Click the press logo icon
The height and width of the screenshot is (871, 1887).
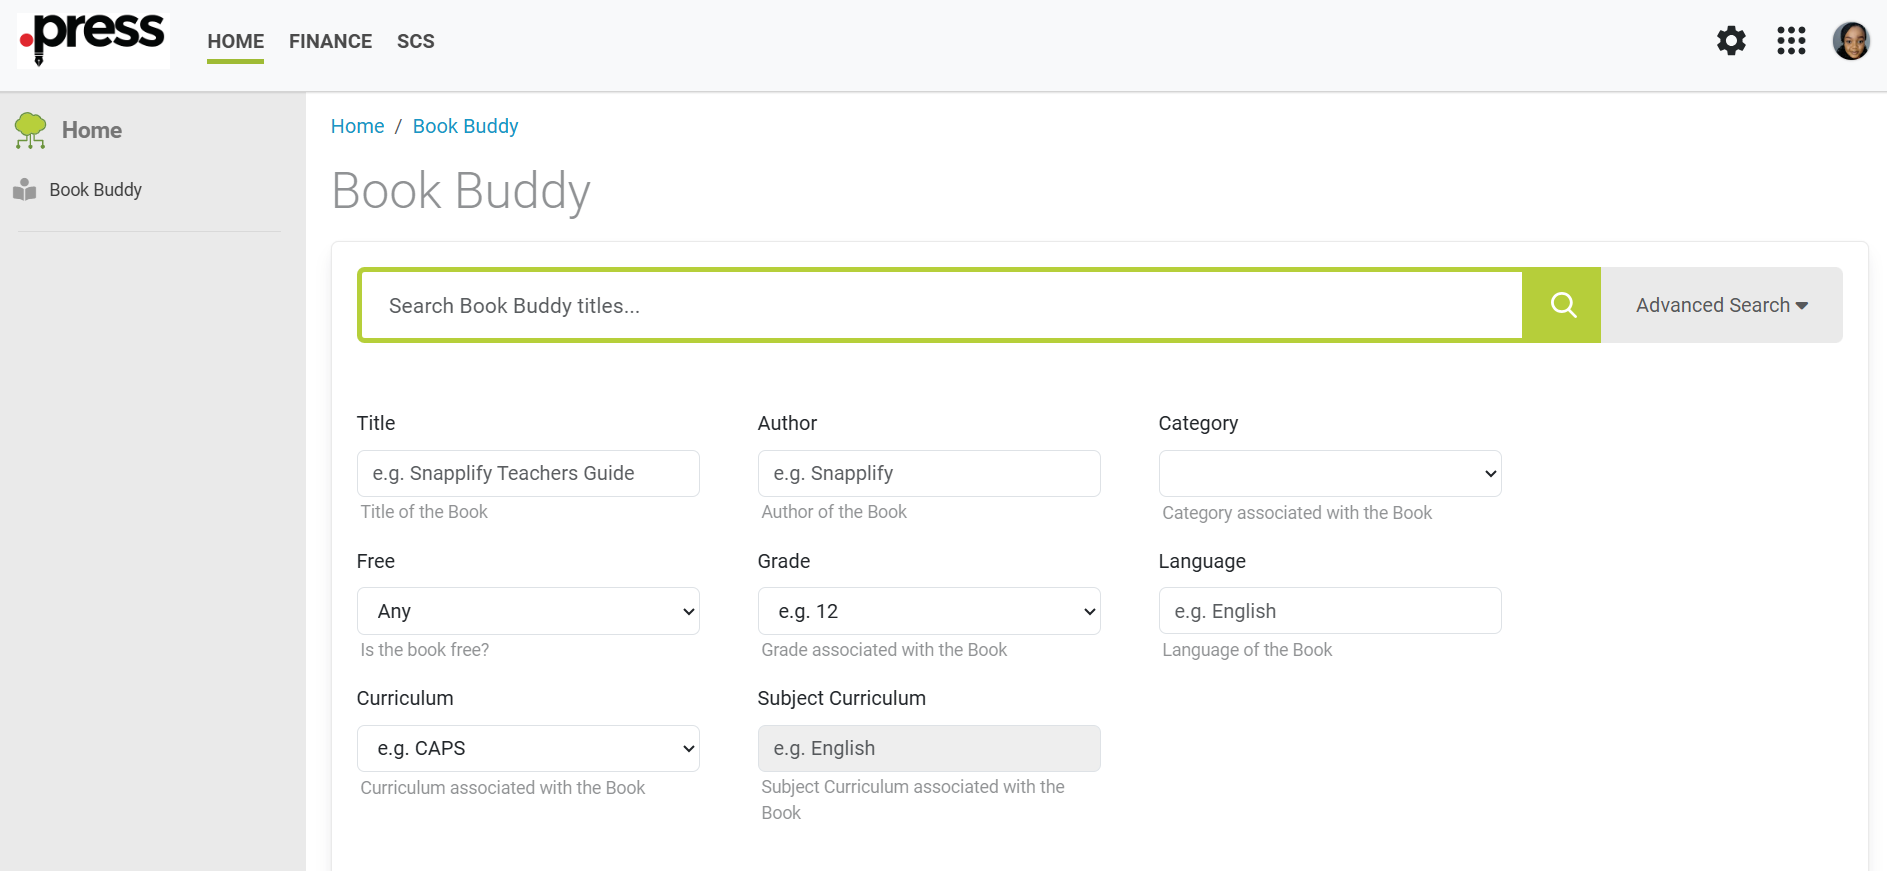pyautogui.click(x=93, y=40)
